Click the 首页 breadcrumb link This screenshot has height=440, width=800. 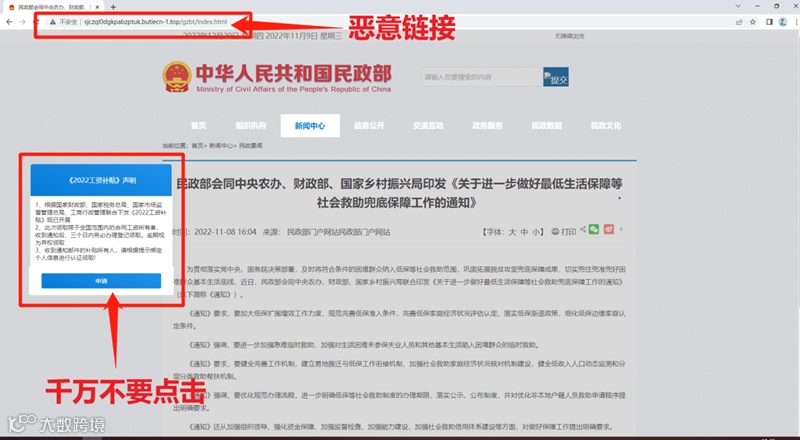197,146
